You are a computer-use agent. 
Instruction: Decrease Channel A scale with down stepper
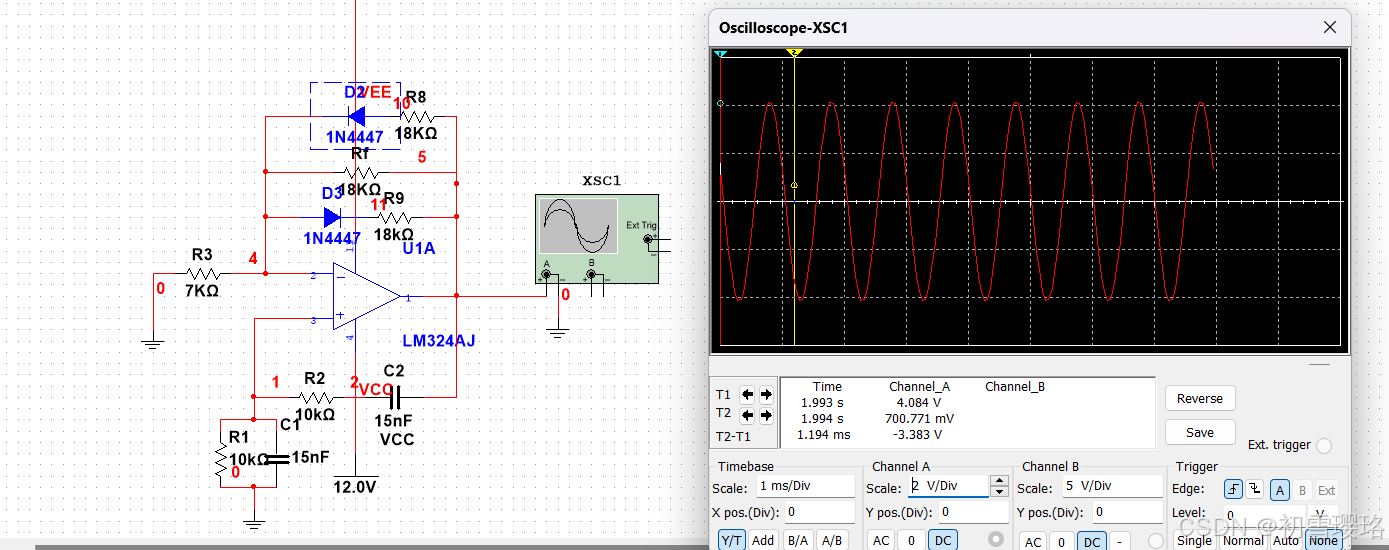(998, 491)
